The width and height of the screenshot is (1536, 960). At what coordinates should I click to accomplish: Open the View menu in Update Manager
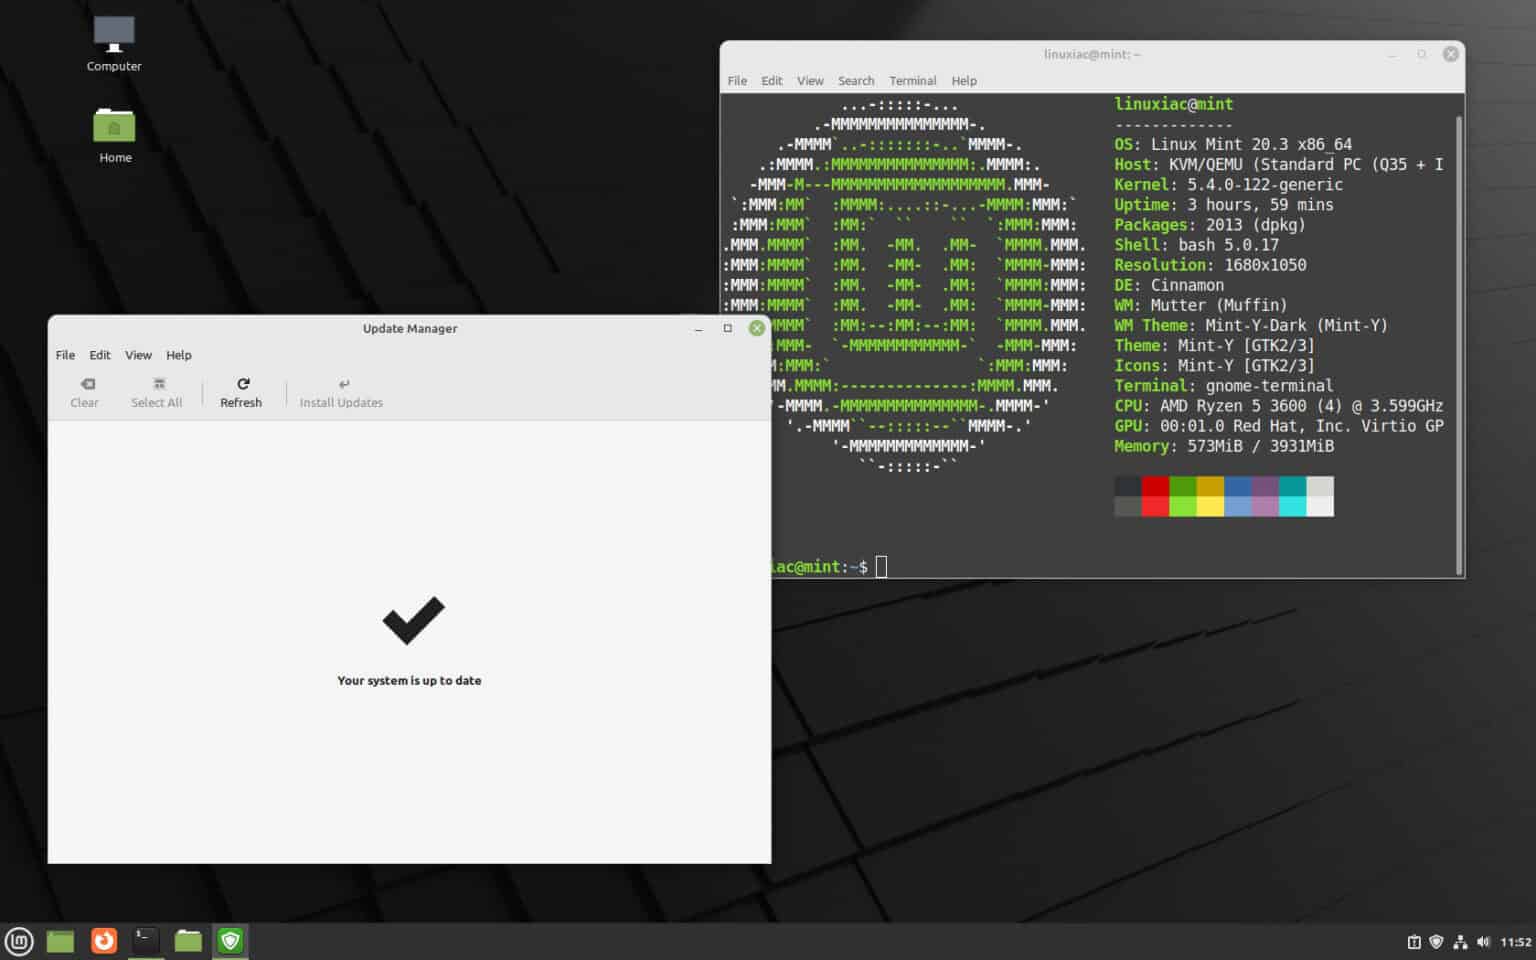click(138, 354)
